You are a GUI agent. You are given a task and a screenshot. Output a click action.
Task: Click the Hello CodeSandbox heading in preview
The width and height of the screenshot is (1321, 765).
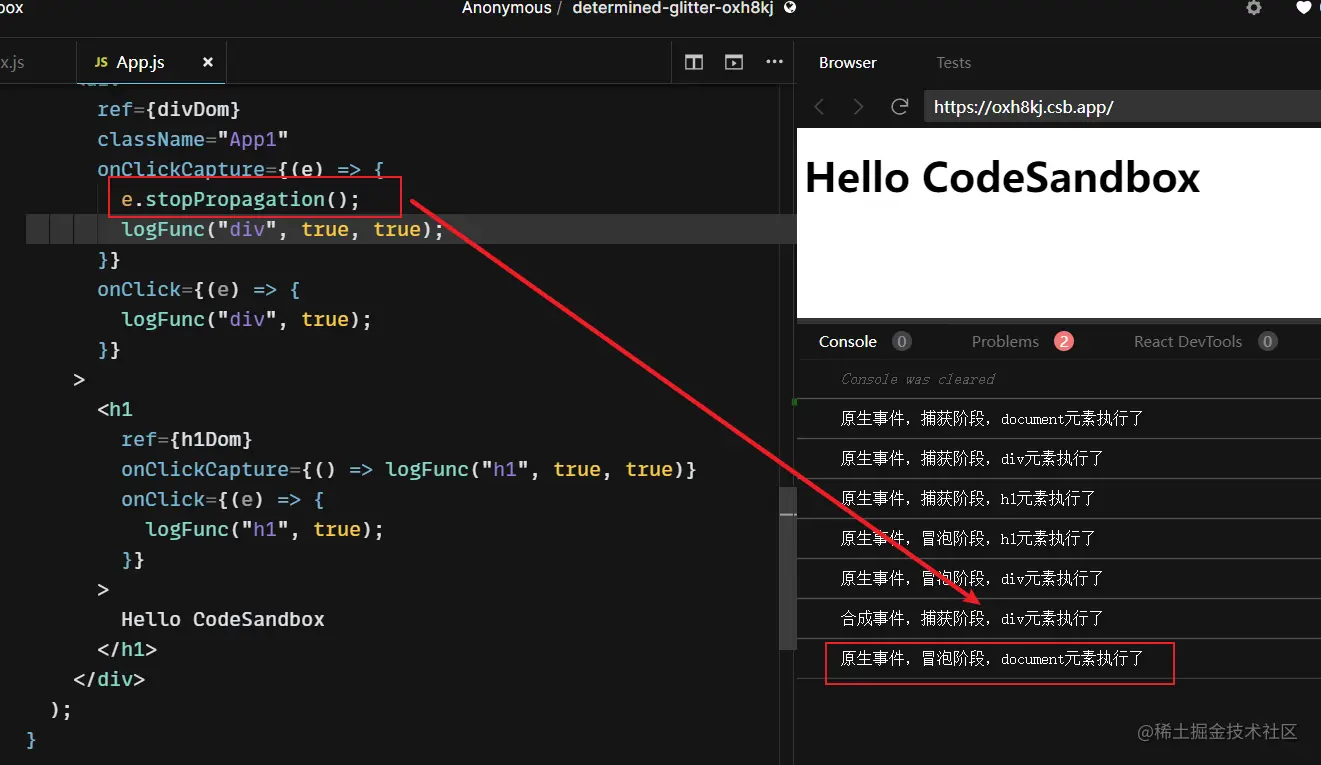coord(1002,178)
